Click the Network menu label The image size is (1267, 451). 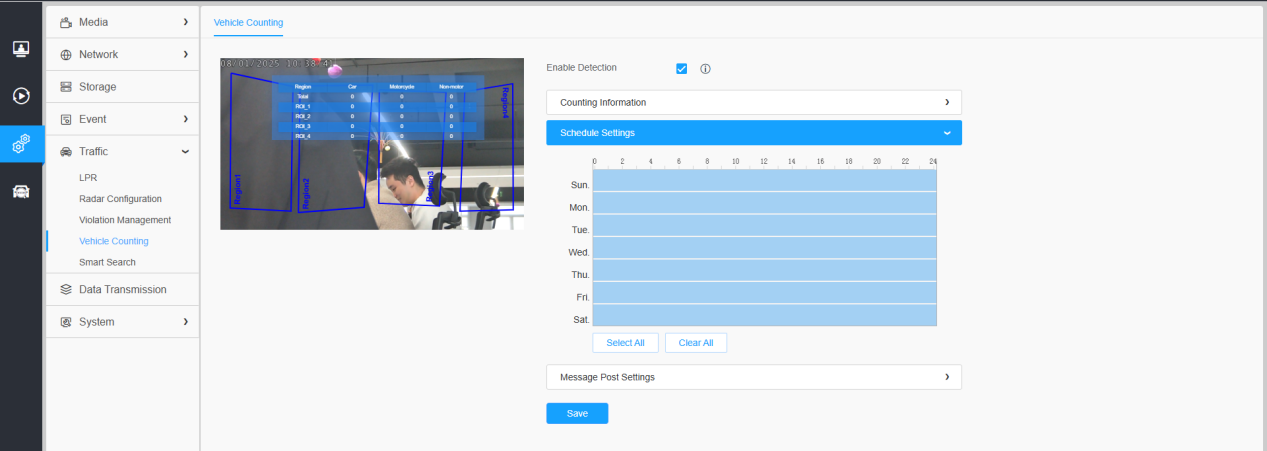tap(98, 54)
